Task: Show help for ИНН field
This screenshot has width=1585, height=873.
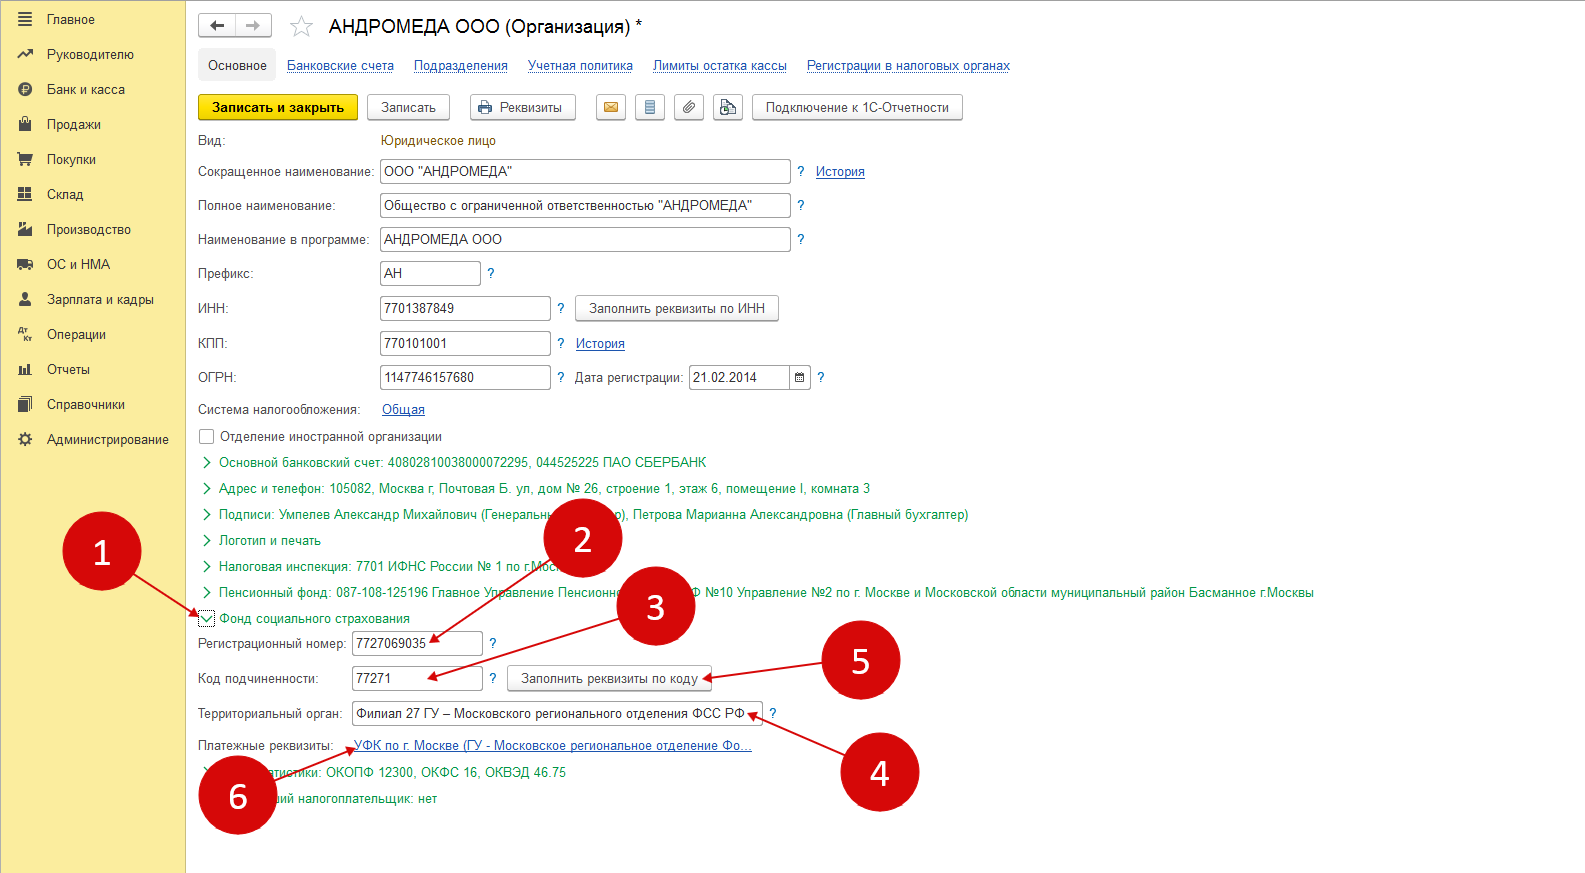Action: point(560,308)
